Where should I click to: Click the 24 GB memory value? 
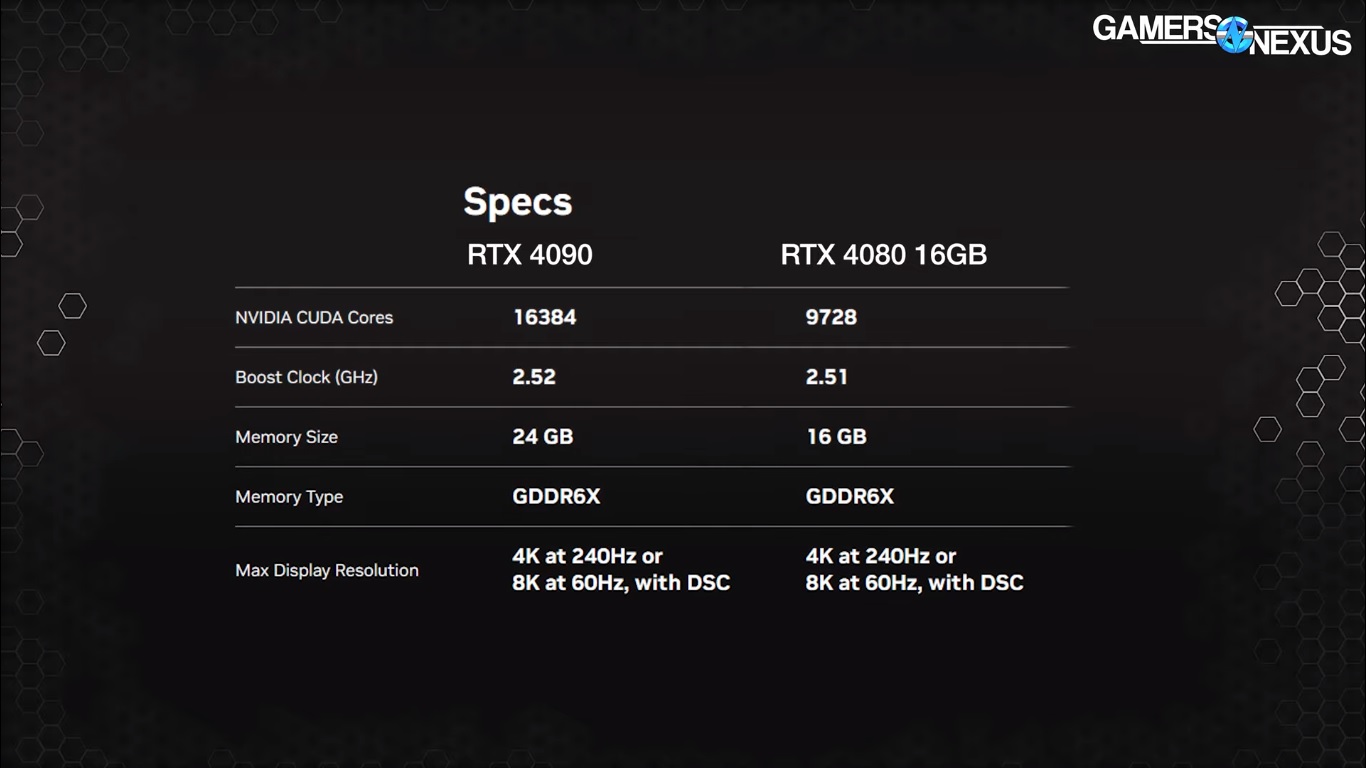(542, 437)
